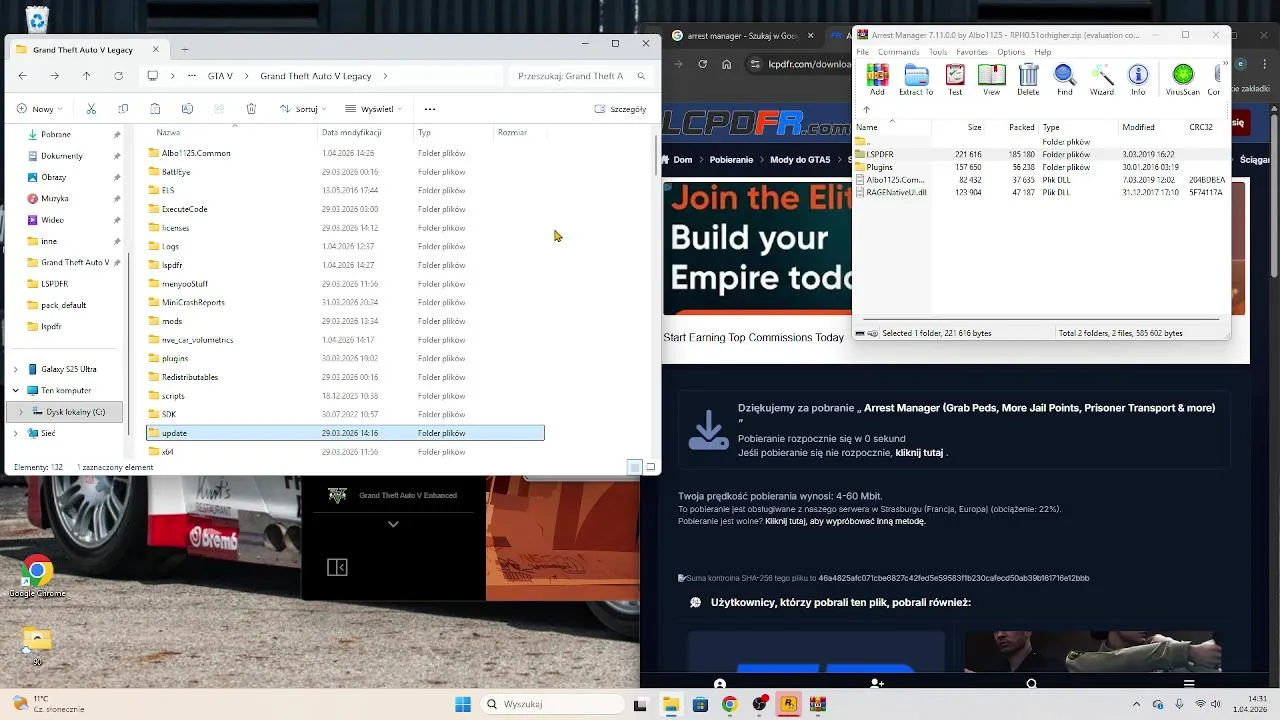Click the Find magnifier icon in WinRAR
1280x720 pixels.
[x=1065, y=75]
